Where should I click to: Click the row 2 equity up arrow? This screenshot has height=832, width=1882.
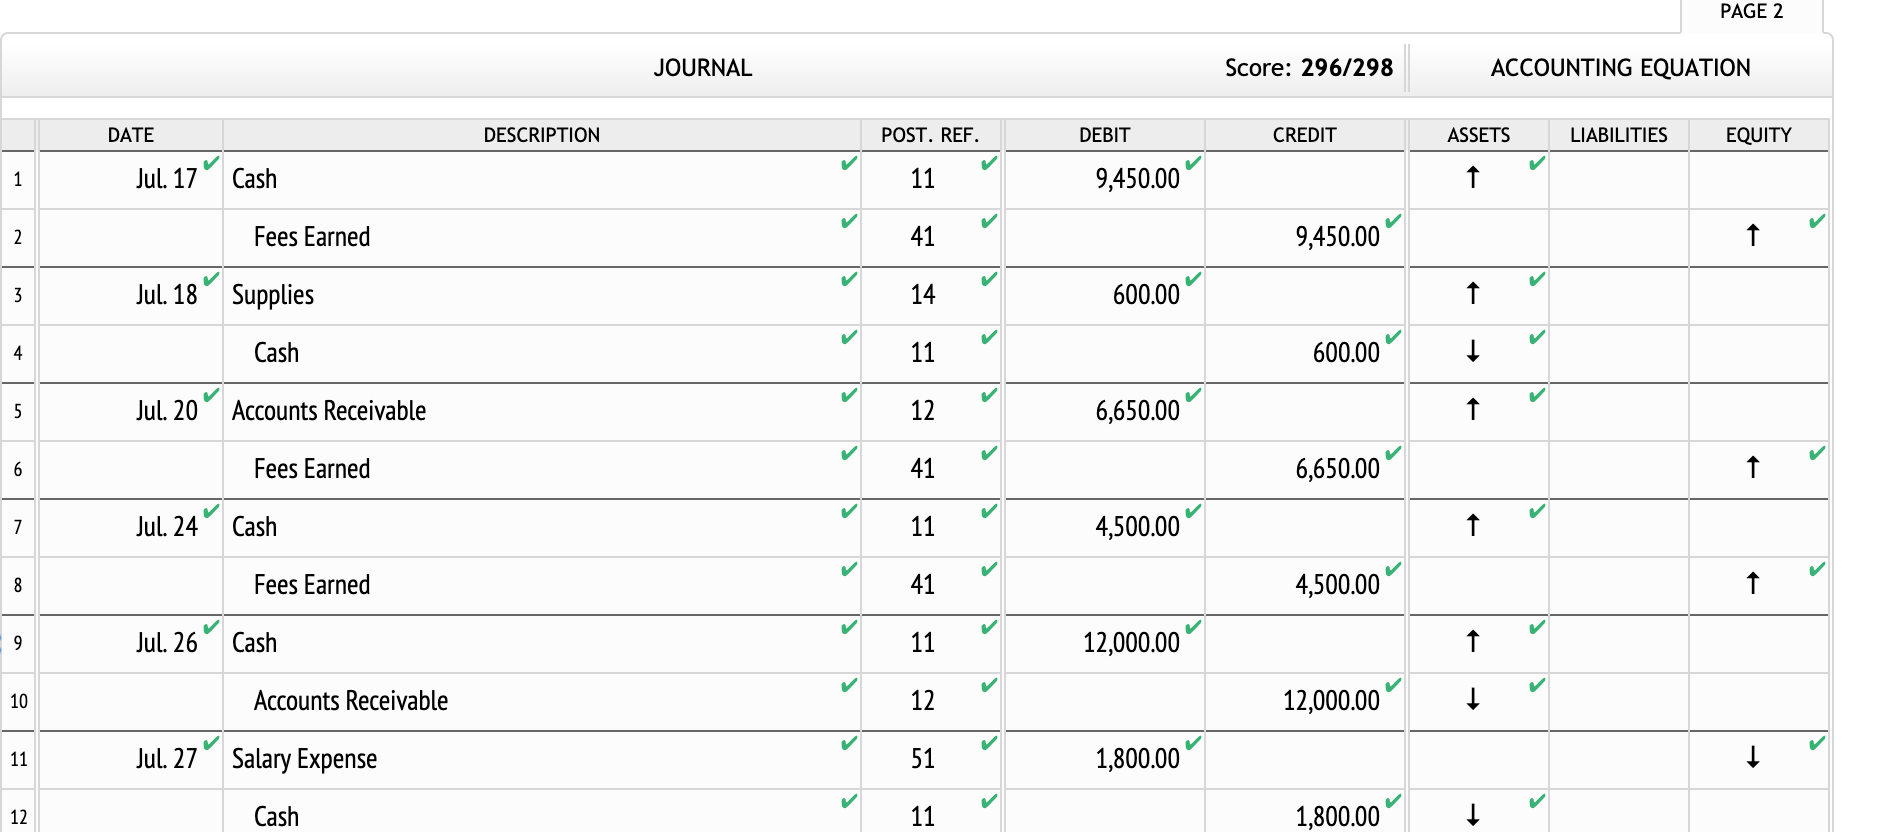[x=1752, y=236]
